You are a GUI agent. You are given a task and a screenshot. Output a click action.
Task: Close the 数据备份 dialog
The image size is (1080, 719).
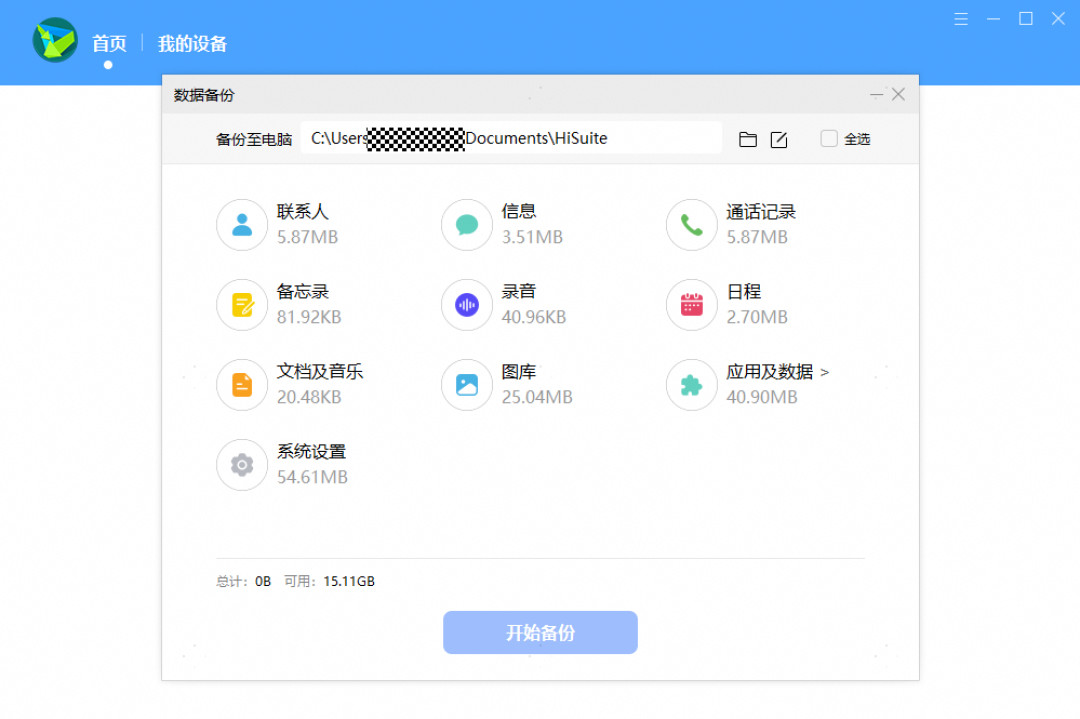(898, 94)
